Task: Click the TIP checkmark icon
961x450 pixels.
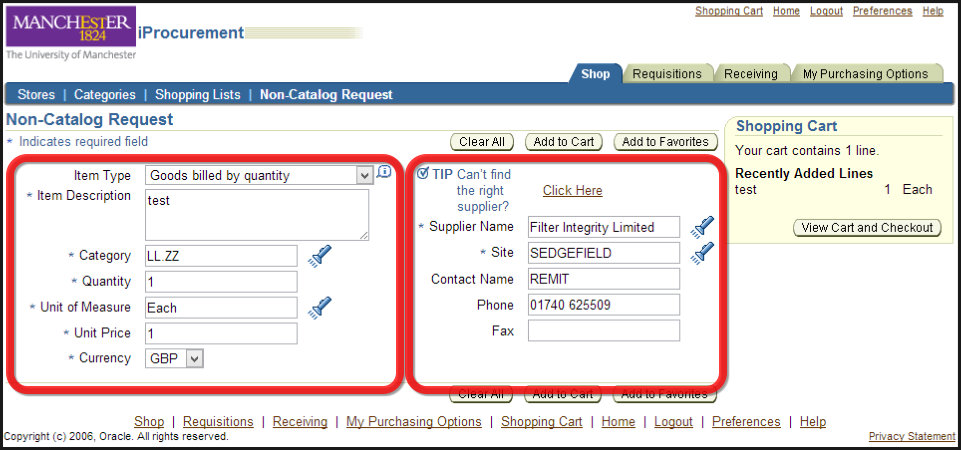Action: tap(423, 174)
